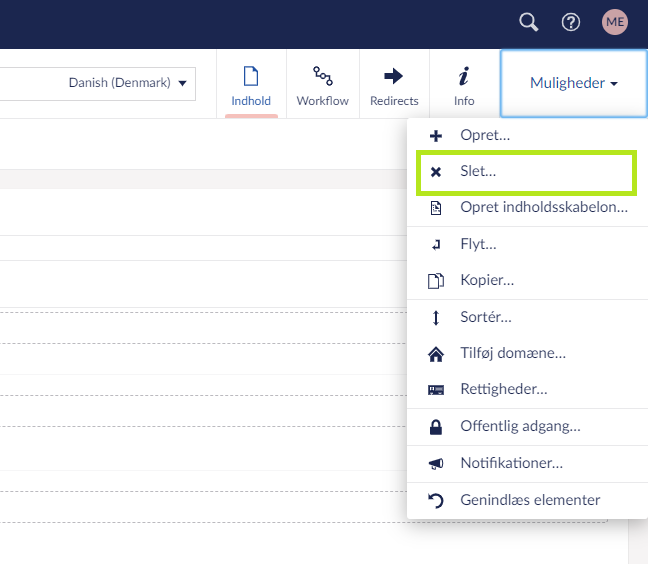648x564 pixels.
Task: Choose Sortér... from the options
Action: click(485, 317)
